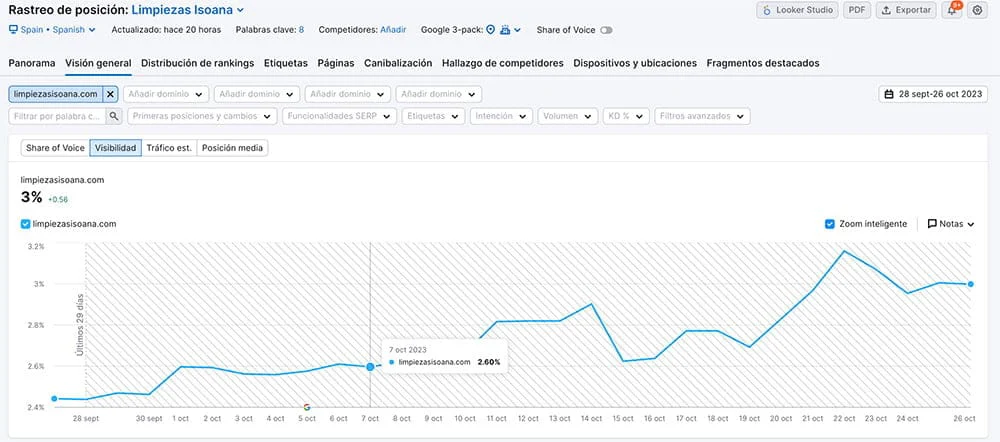Select Posición media chart metric
The height and width of the screenshot is (442, 1000).
pos(232,148)
